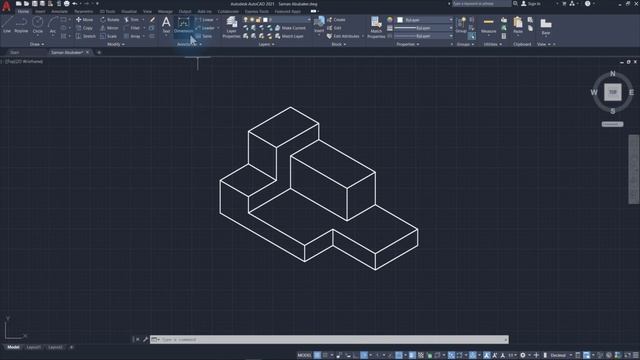Expand the Layers panel
The width and height of the screenshot is (640, 360).
click(266, 44)
